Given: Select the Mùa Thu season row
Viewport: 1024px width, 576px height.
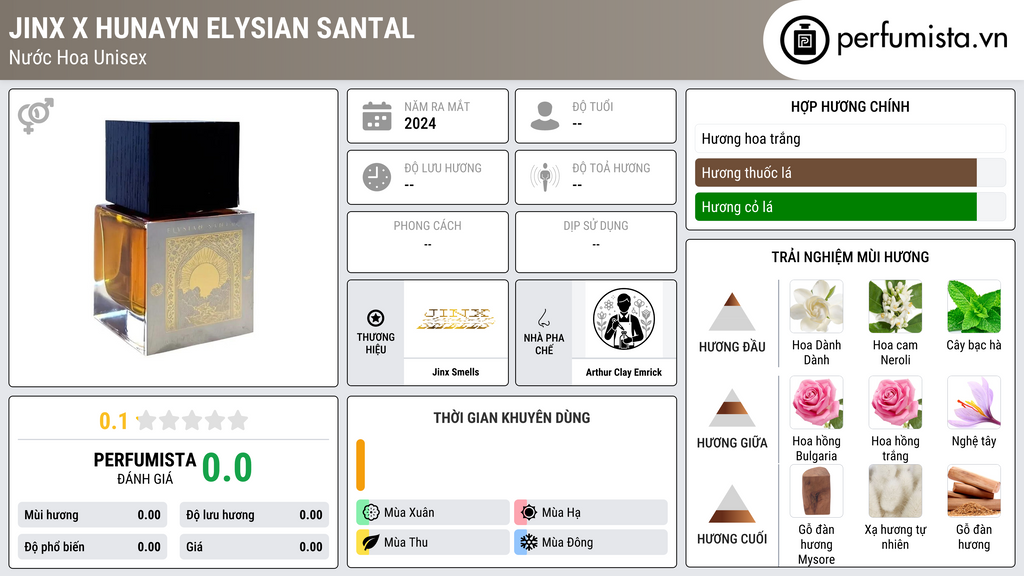Looking at the screenshot, I should 433,542.
